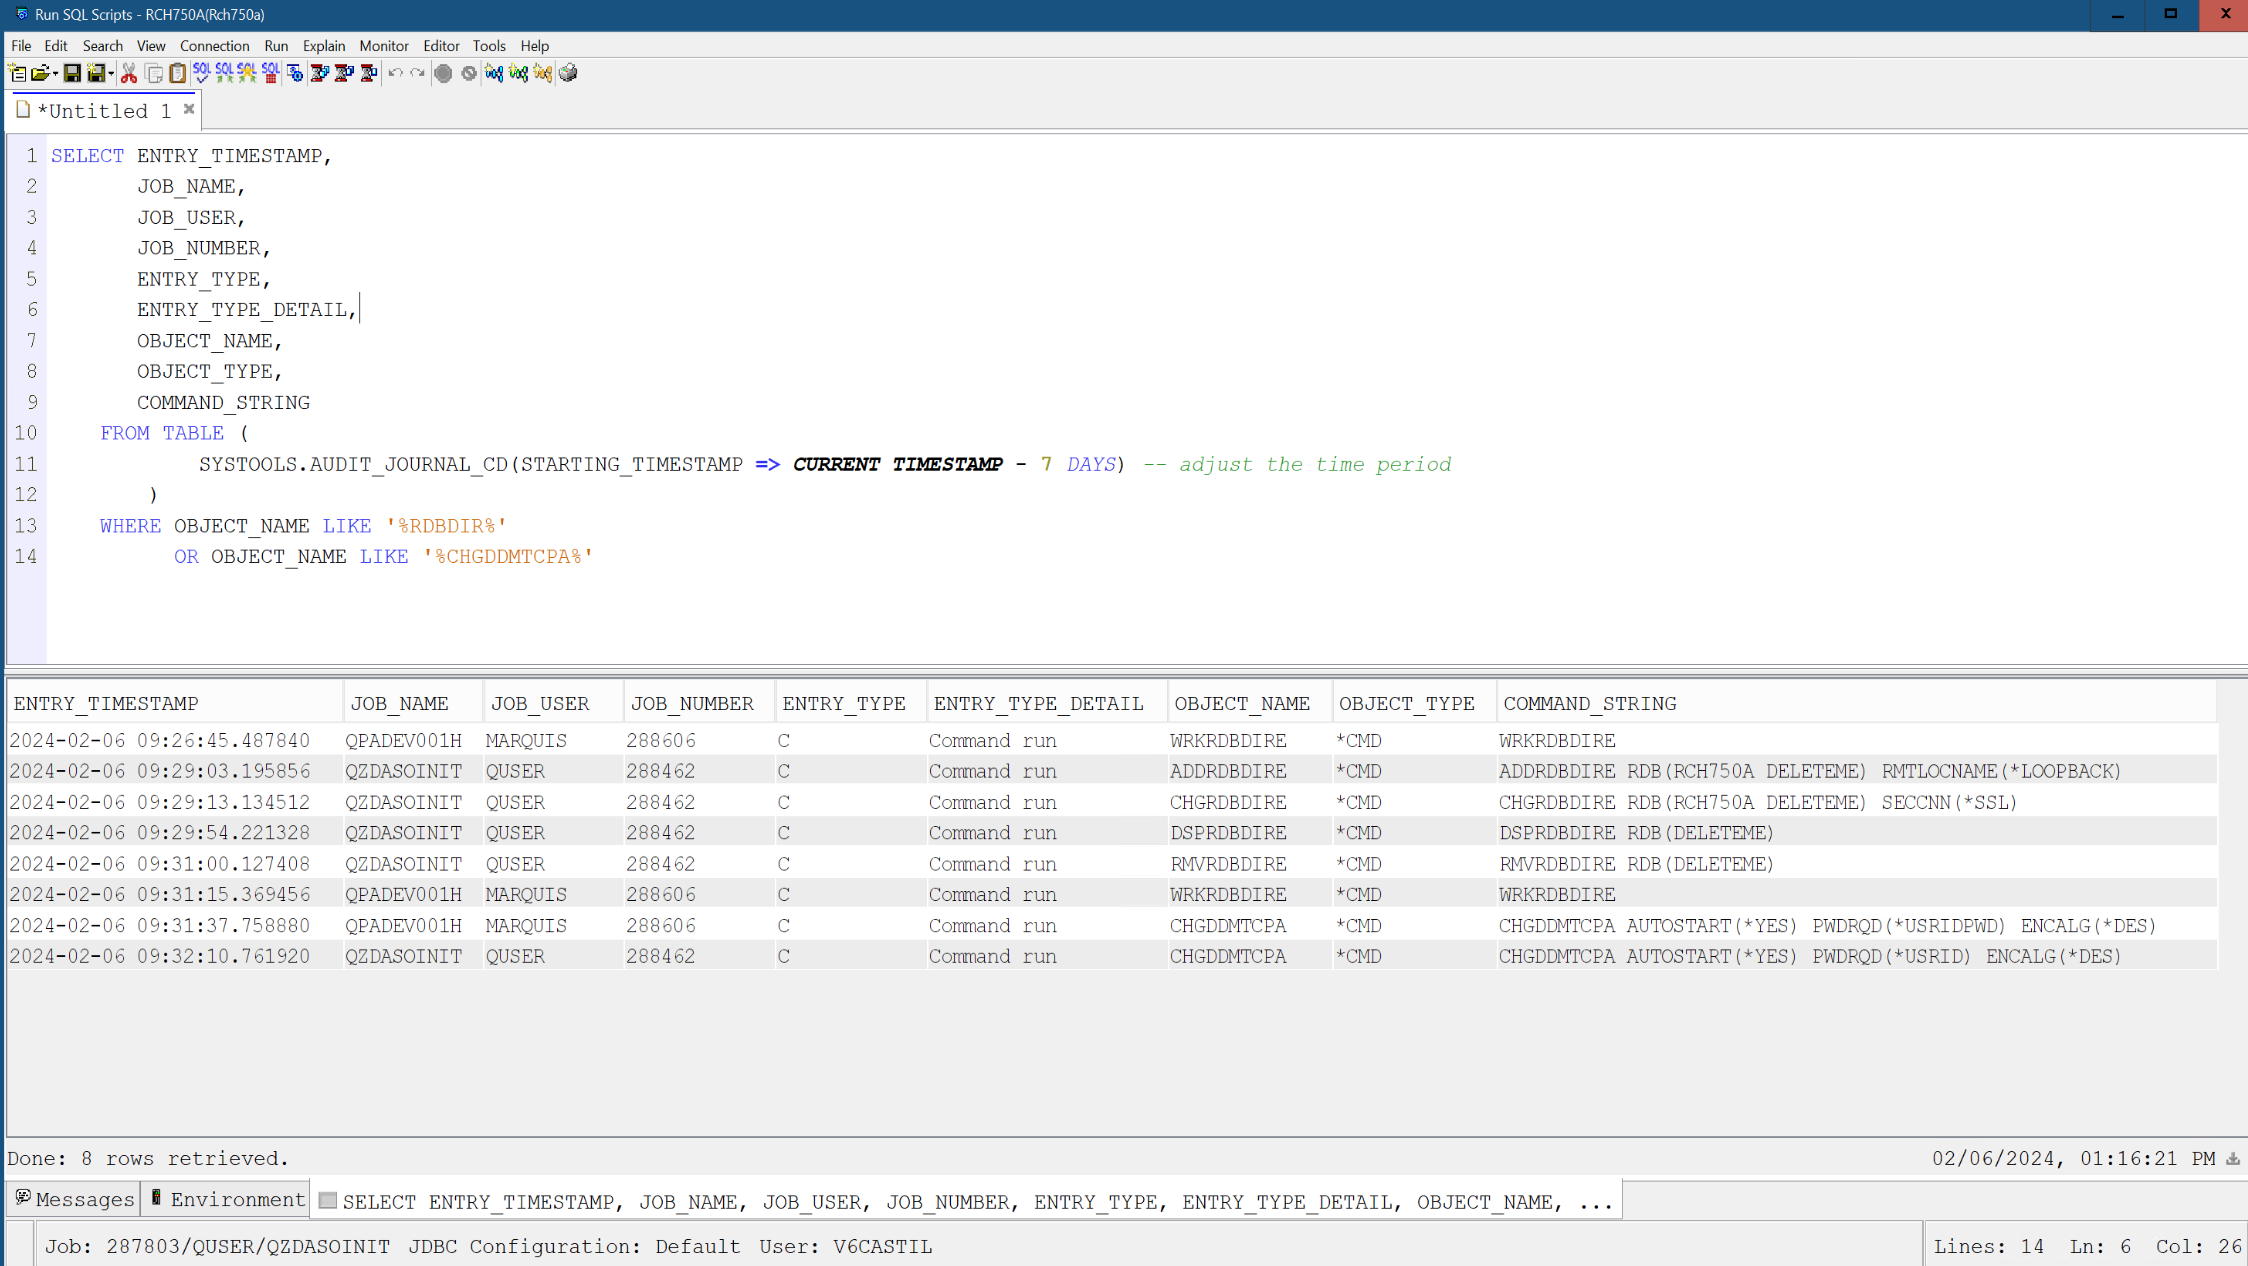Copy the current selection
Viewport: 2248px width, 1266px height.
(153, 73)
